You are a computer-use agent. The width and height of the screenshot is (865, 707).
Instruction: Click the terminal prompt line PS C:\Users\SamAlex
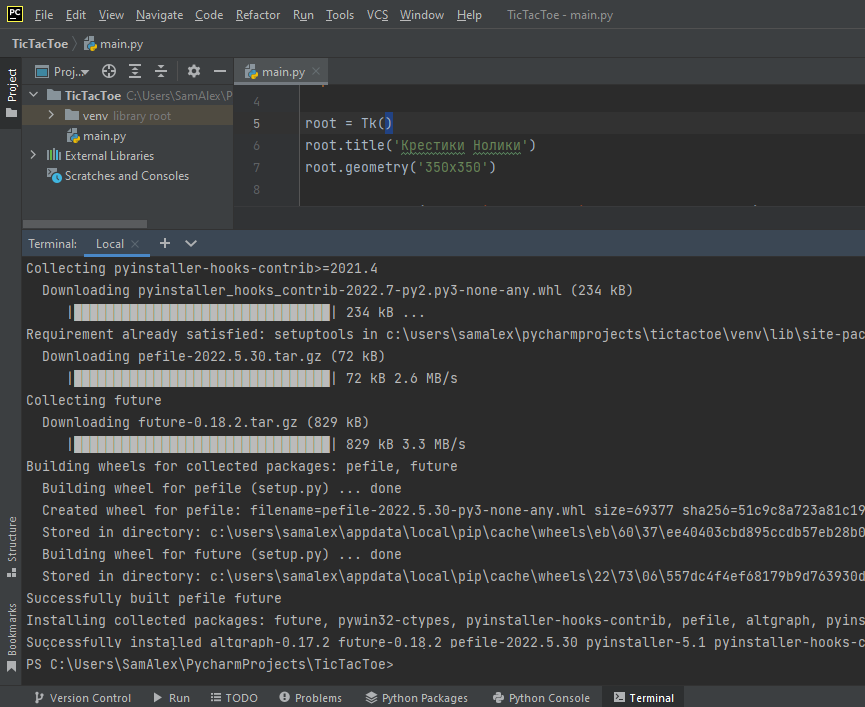point(210,664)
